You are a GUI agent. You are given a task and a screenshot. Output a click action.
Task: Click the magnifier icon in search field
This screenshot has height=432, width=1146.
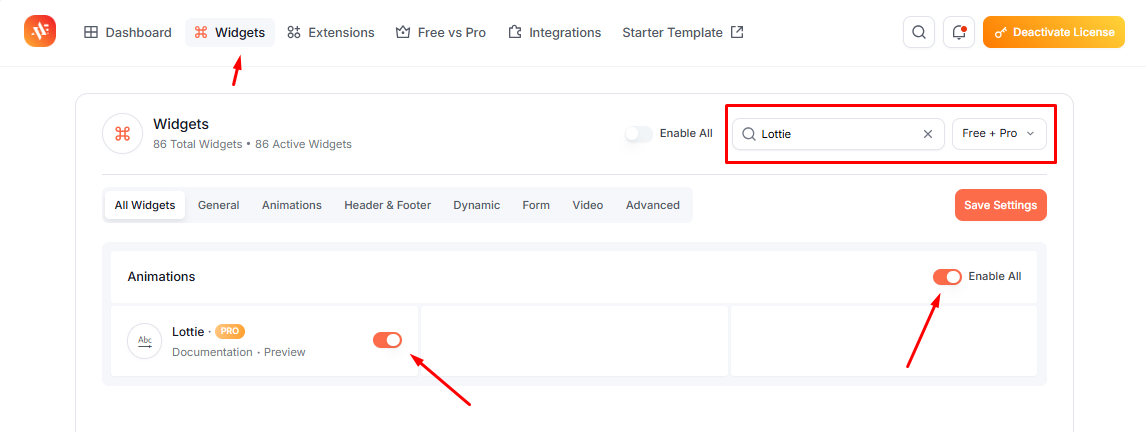pyautogui.click(x=748, y=134)
